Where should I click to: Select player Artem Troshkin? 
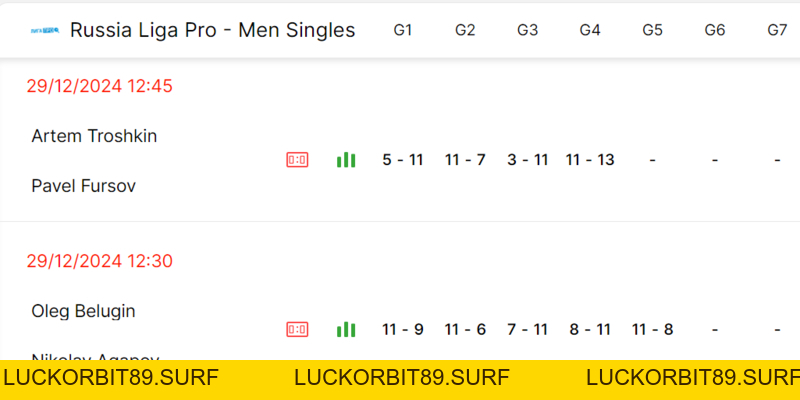[94, 136]
